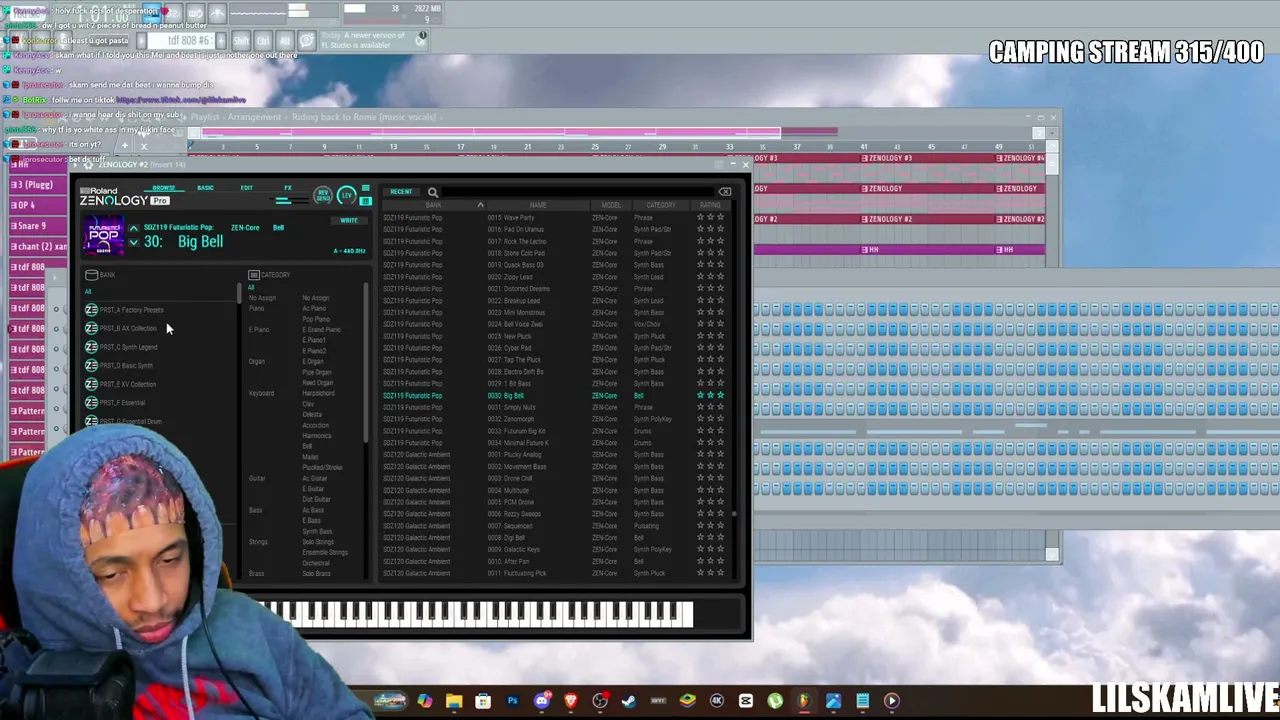Rate Wave Party preset with third star
This screenshot has width=1280, height=720.
click(720, 217)
